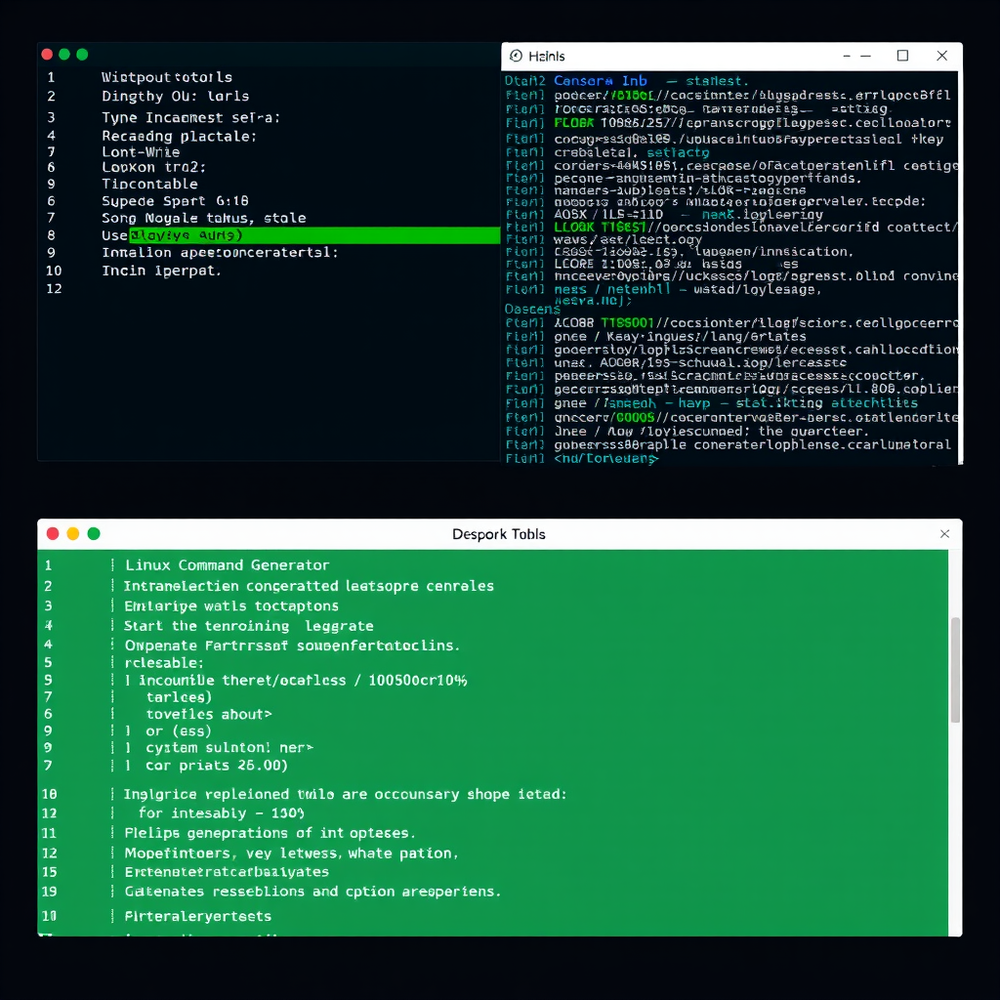Click the 'Lopkon tro2:' line
Screen dimensions: 1000x1000
coord(154,167)
